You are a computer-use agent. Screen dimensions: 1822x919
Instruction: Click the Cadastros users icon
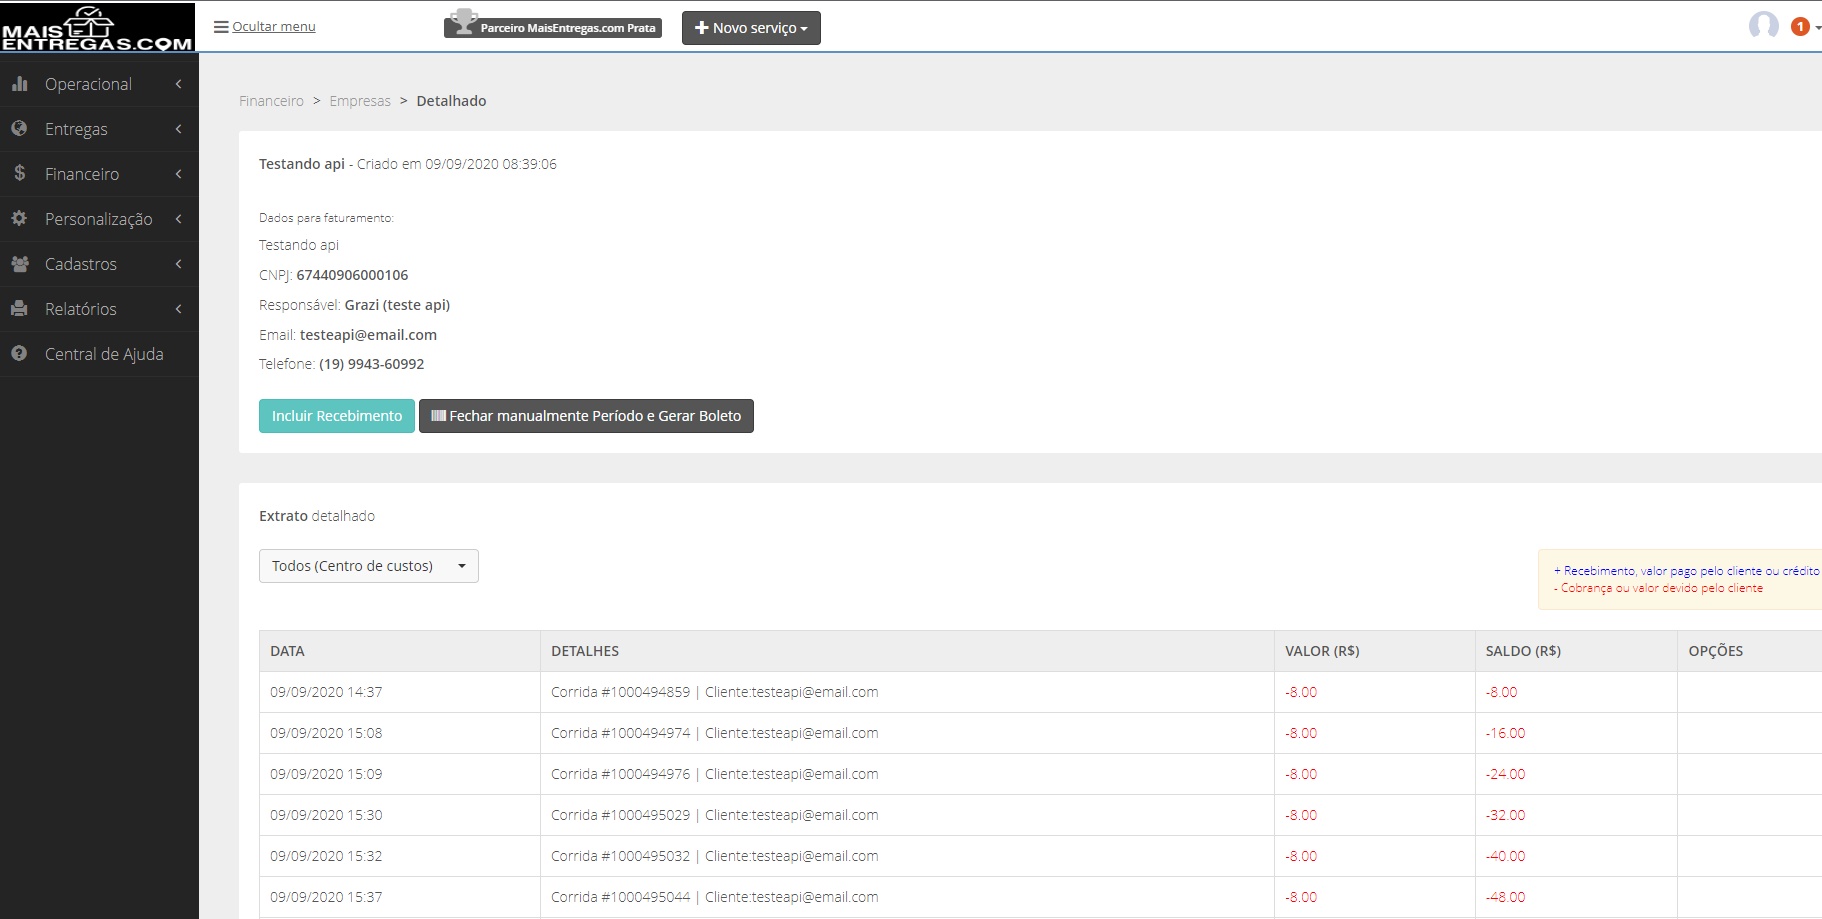[x=19, y=264]
